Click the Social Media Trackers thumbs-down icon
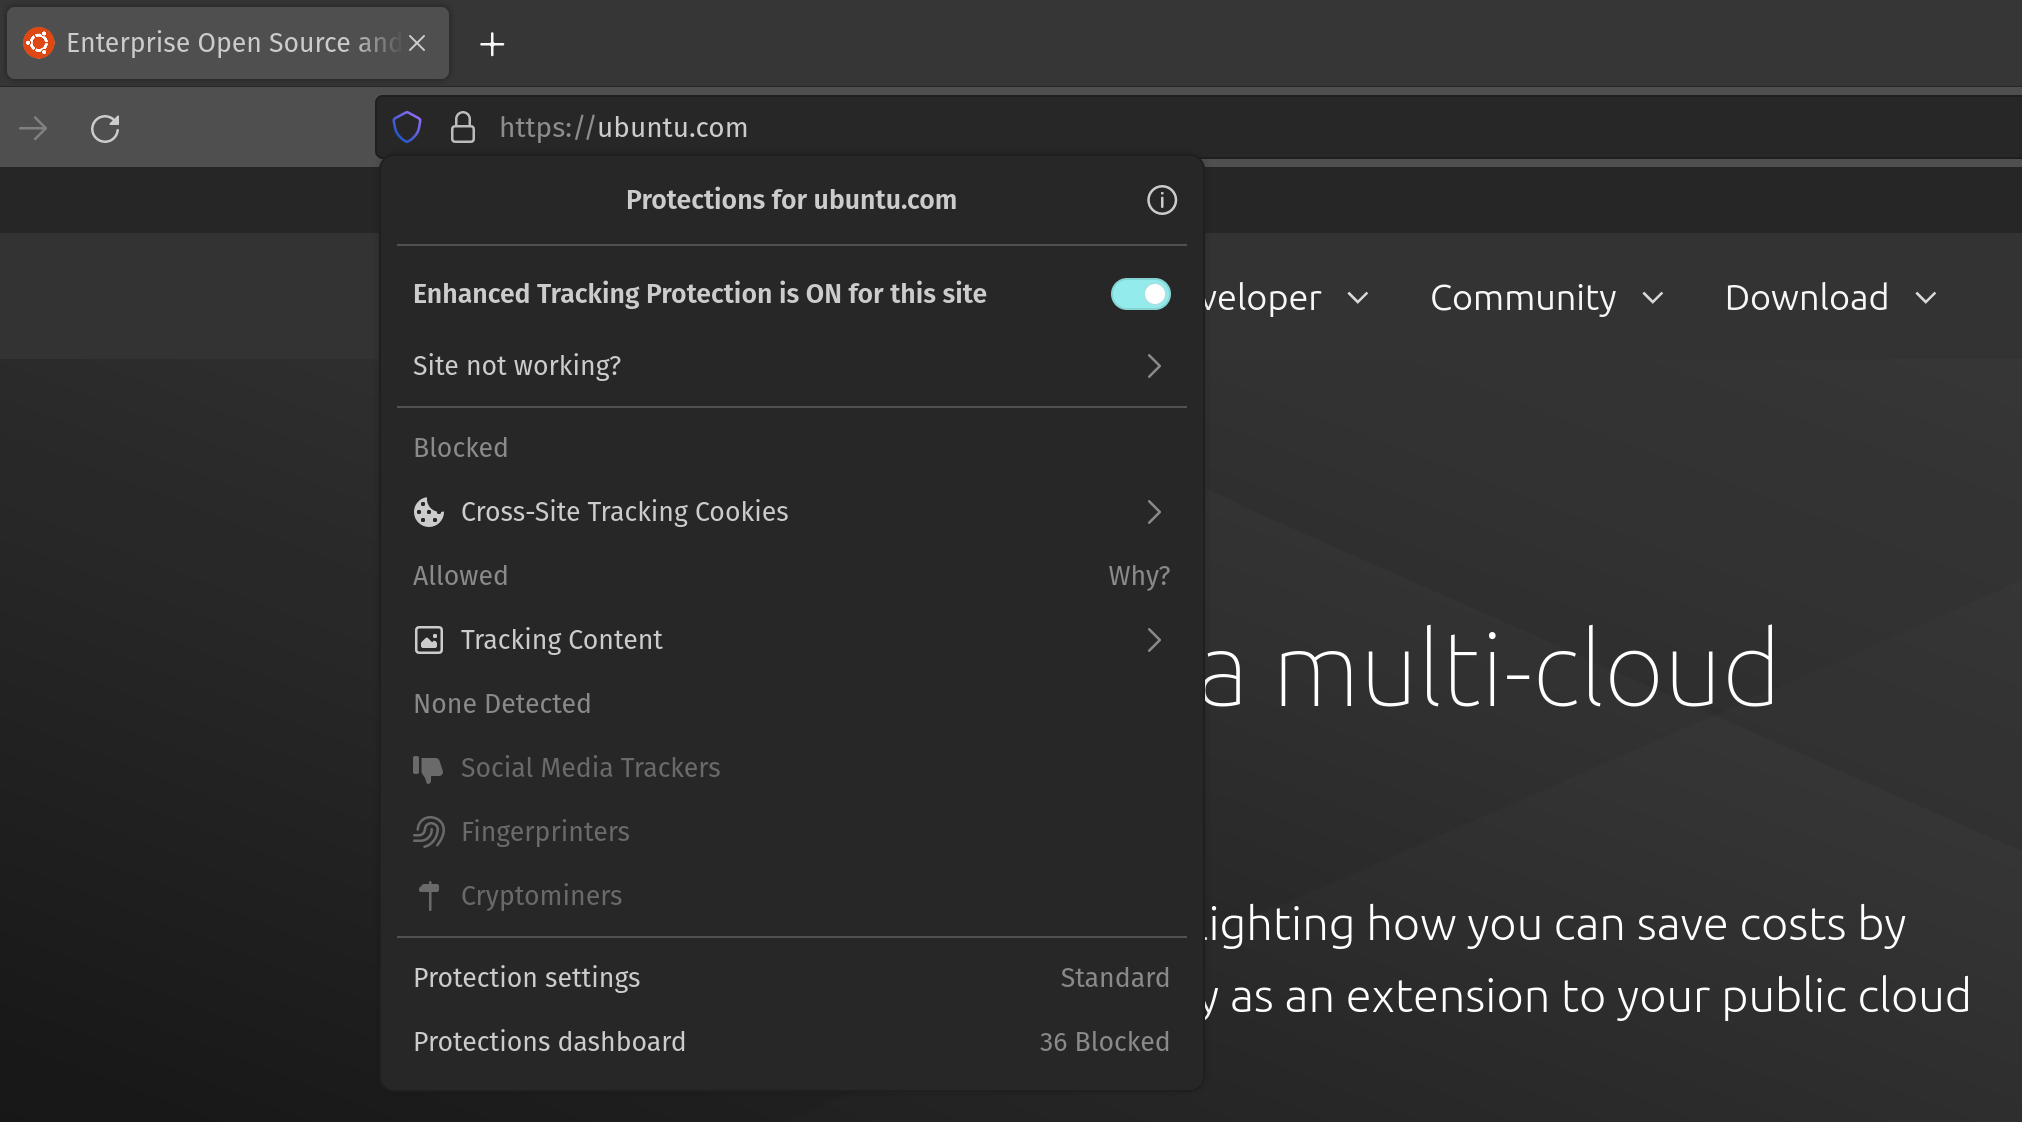The height and width of the screenshot is (1122, 2022). pyautogui.click(x=428, y=768)
